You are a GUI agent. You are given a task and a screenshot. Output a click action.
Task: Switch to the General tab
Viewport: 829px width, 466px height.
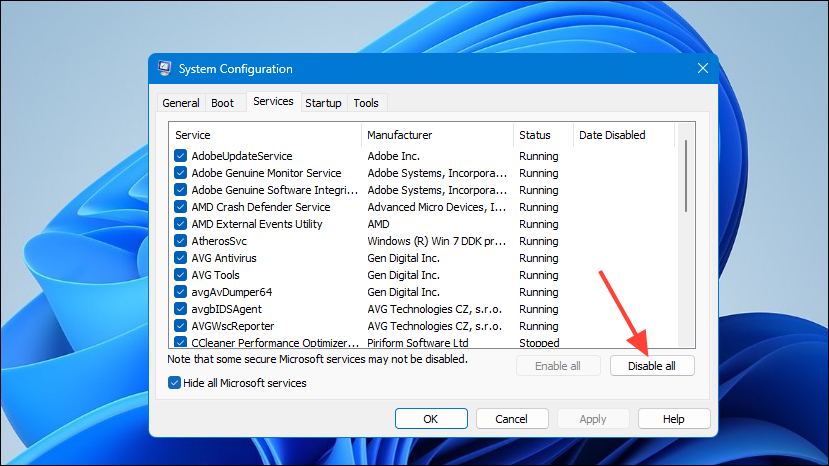pyautogui.click(x=181, y=103)
